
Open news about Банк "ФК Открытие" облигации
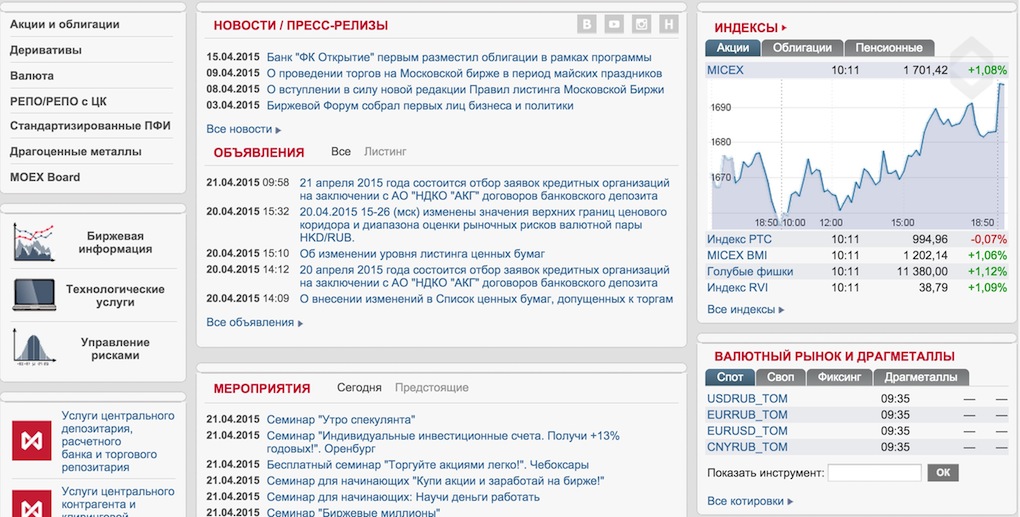459,57
